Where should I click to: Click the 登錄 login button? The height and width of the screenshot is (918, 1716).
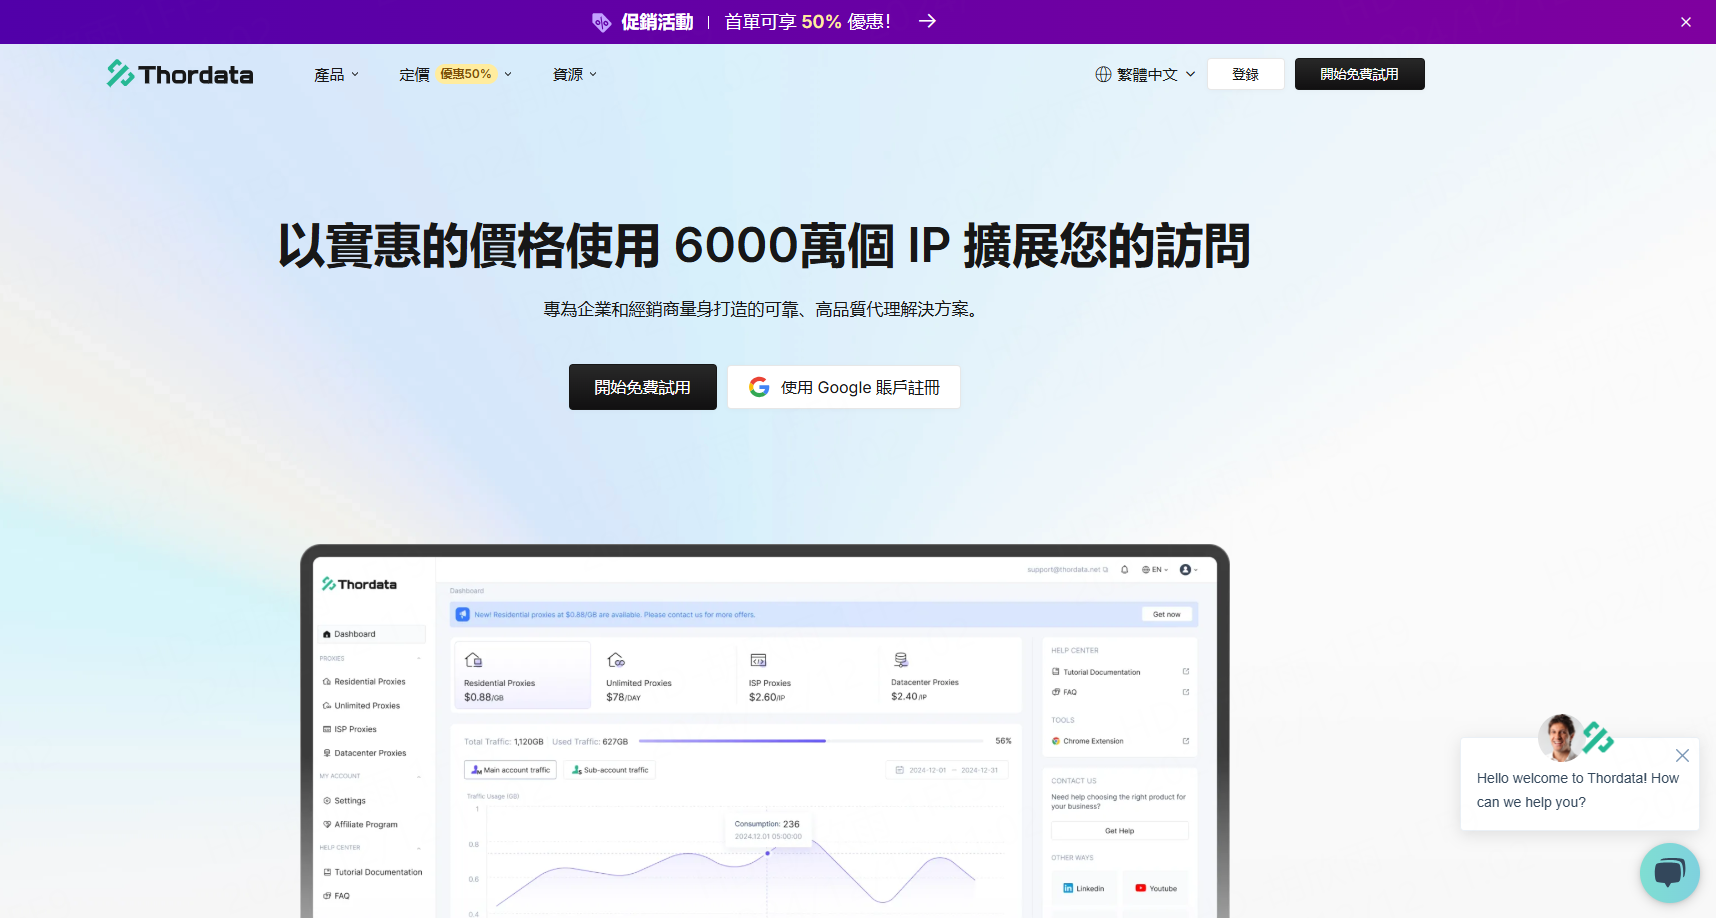(x=1245, y=74)
